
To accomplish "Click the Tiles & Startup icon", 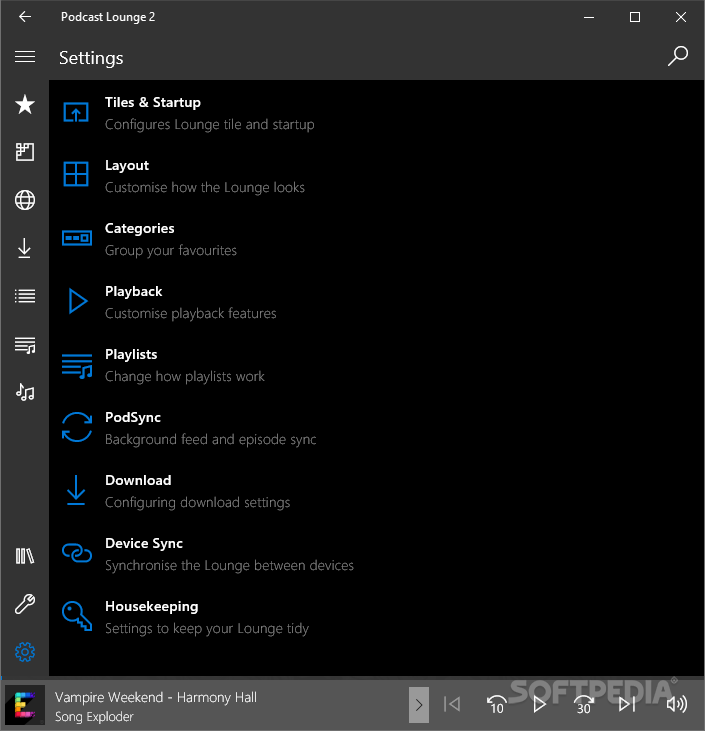I will [x=76, y=112].
